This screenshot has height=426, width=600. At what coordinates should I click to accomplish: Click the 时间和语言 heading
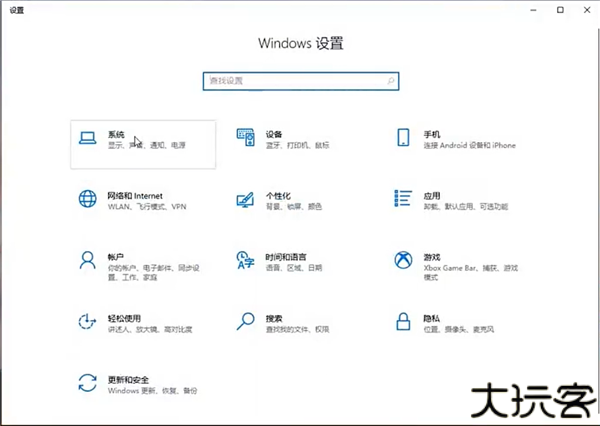tap(286, 257)
